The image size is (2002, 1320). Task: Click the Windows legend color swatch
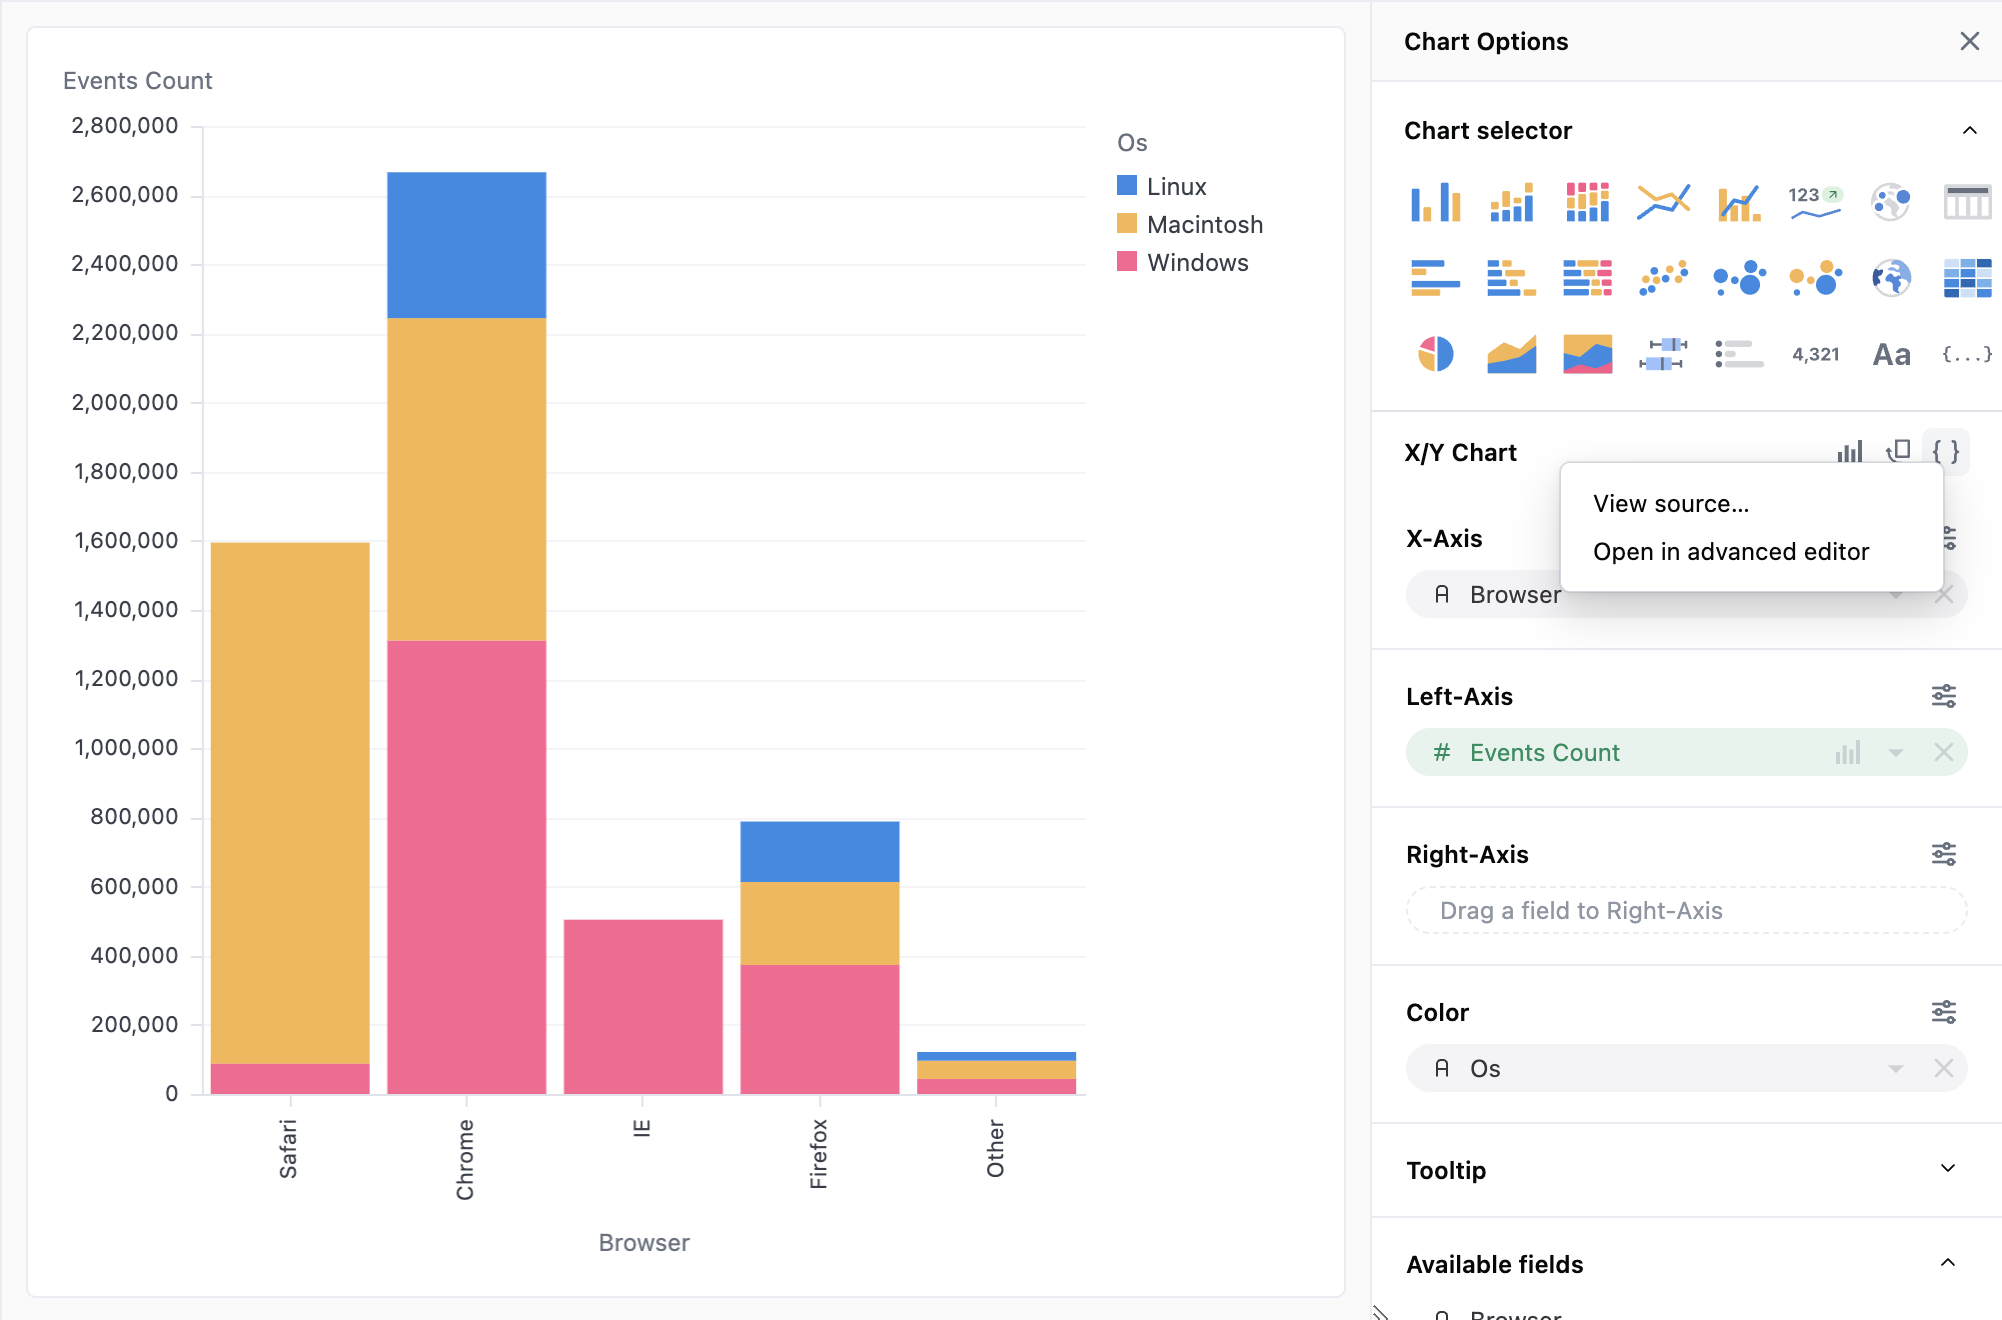[1127, 262]
